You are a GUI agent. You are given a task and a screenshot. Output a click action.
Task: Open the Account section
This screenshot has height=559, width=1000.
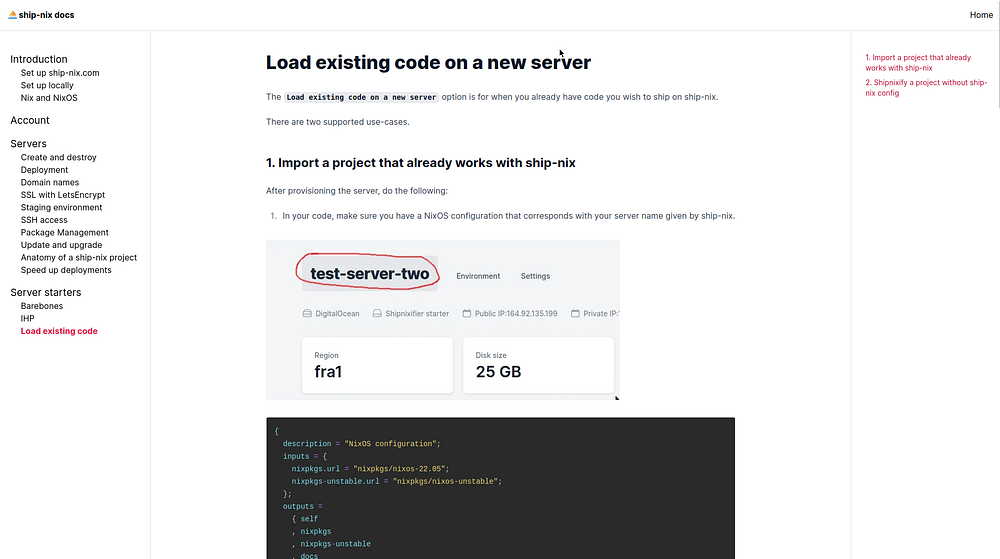pos(30,120)
